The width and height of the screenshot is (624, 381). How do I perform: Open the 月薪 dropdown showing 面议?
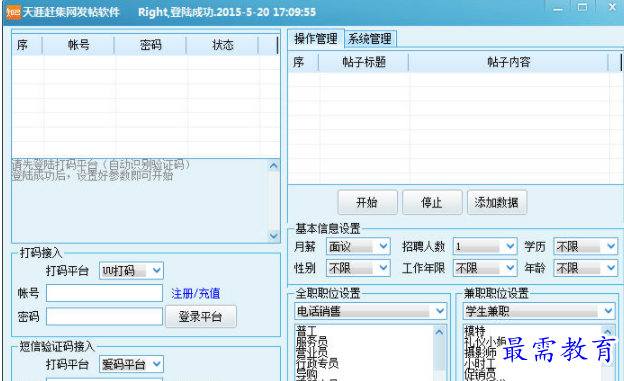tap(358, 246)
